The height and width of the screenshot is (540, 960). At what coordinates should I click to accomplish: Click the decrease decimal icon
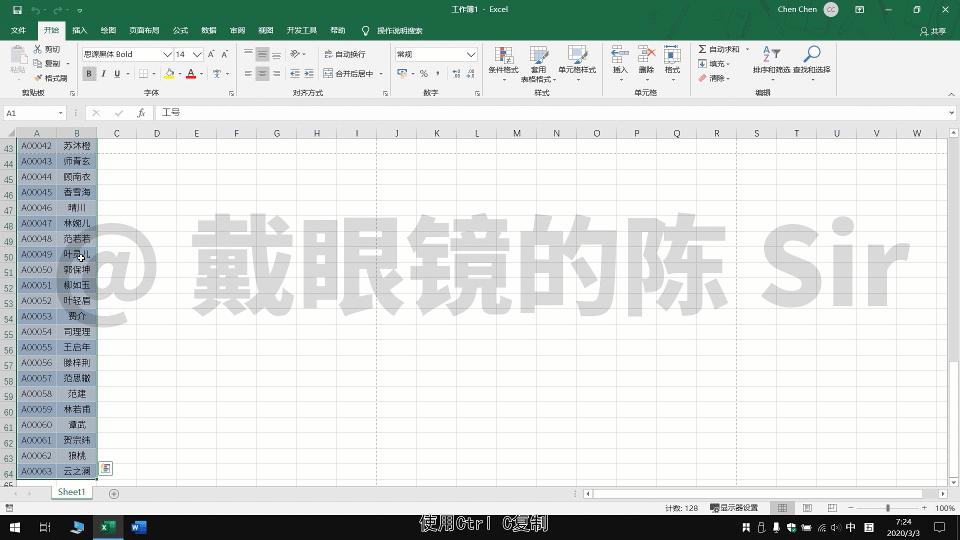pos(470,73)
